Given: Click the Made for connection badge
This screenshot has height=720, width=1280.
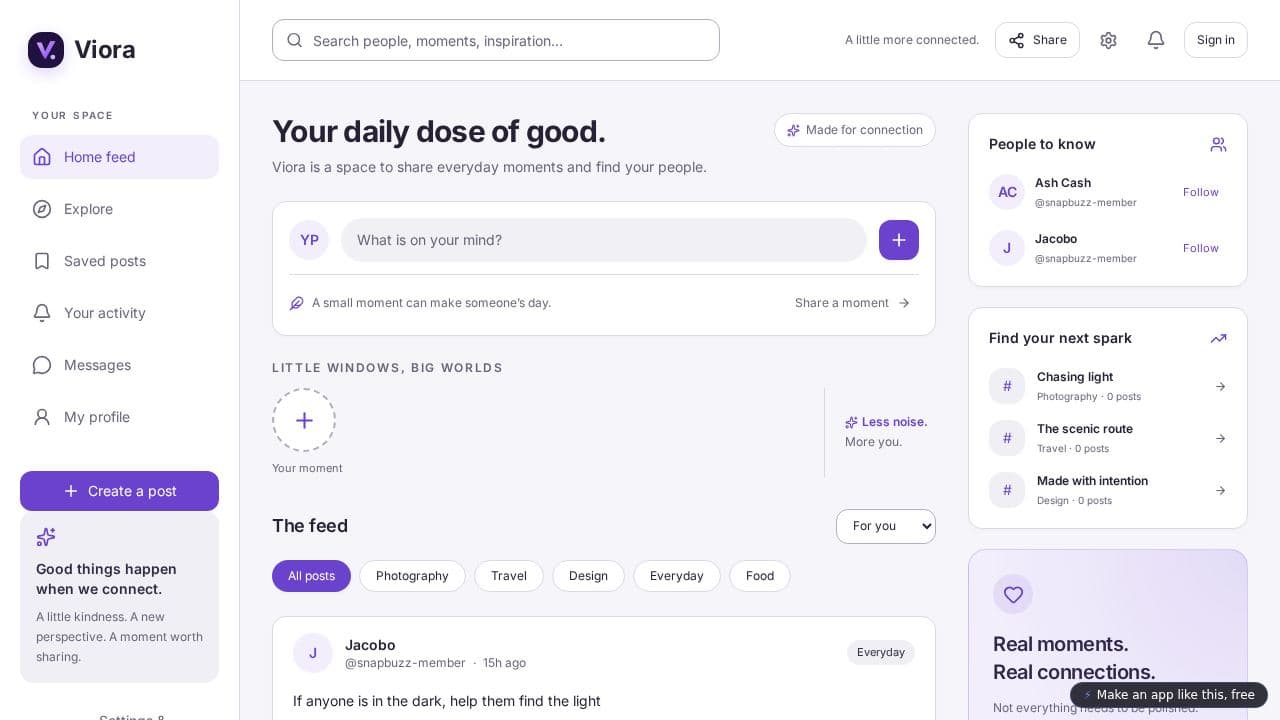Looking at the screenshot, I should pyautogui.click(x=855, y=130).
